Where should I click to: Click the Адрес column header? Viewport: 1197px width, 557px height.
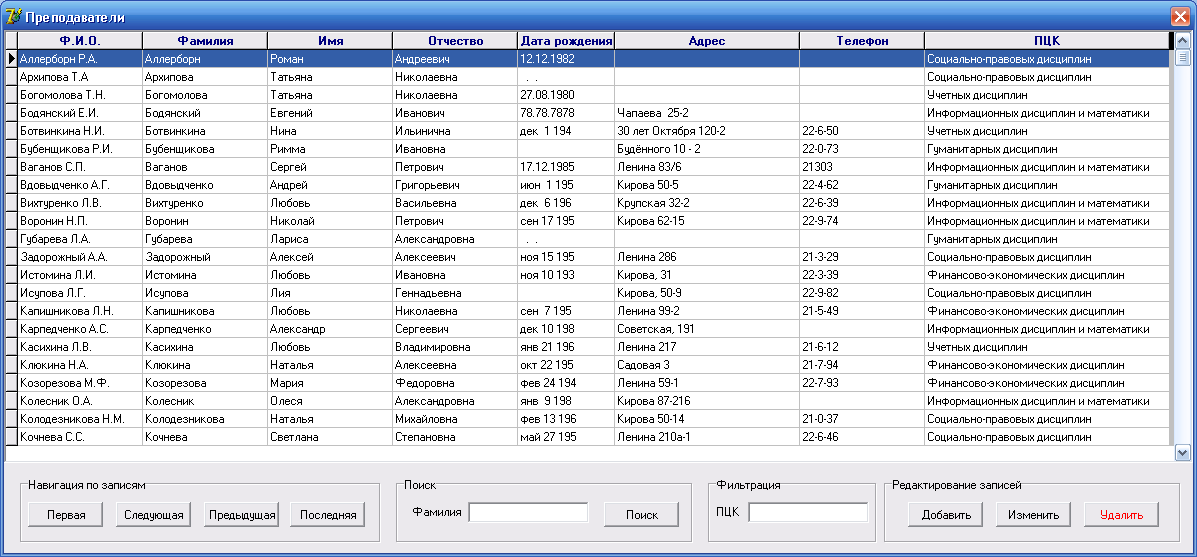pyautogui.click(x=707, y=40)
